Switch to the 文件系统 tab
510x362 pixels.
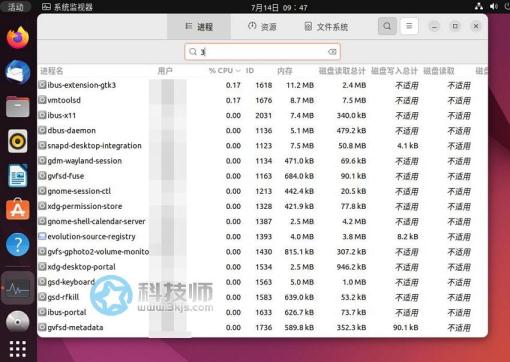click(326, 27)
